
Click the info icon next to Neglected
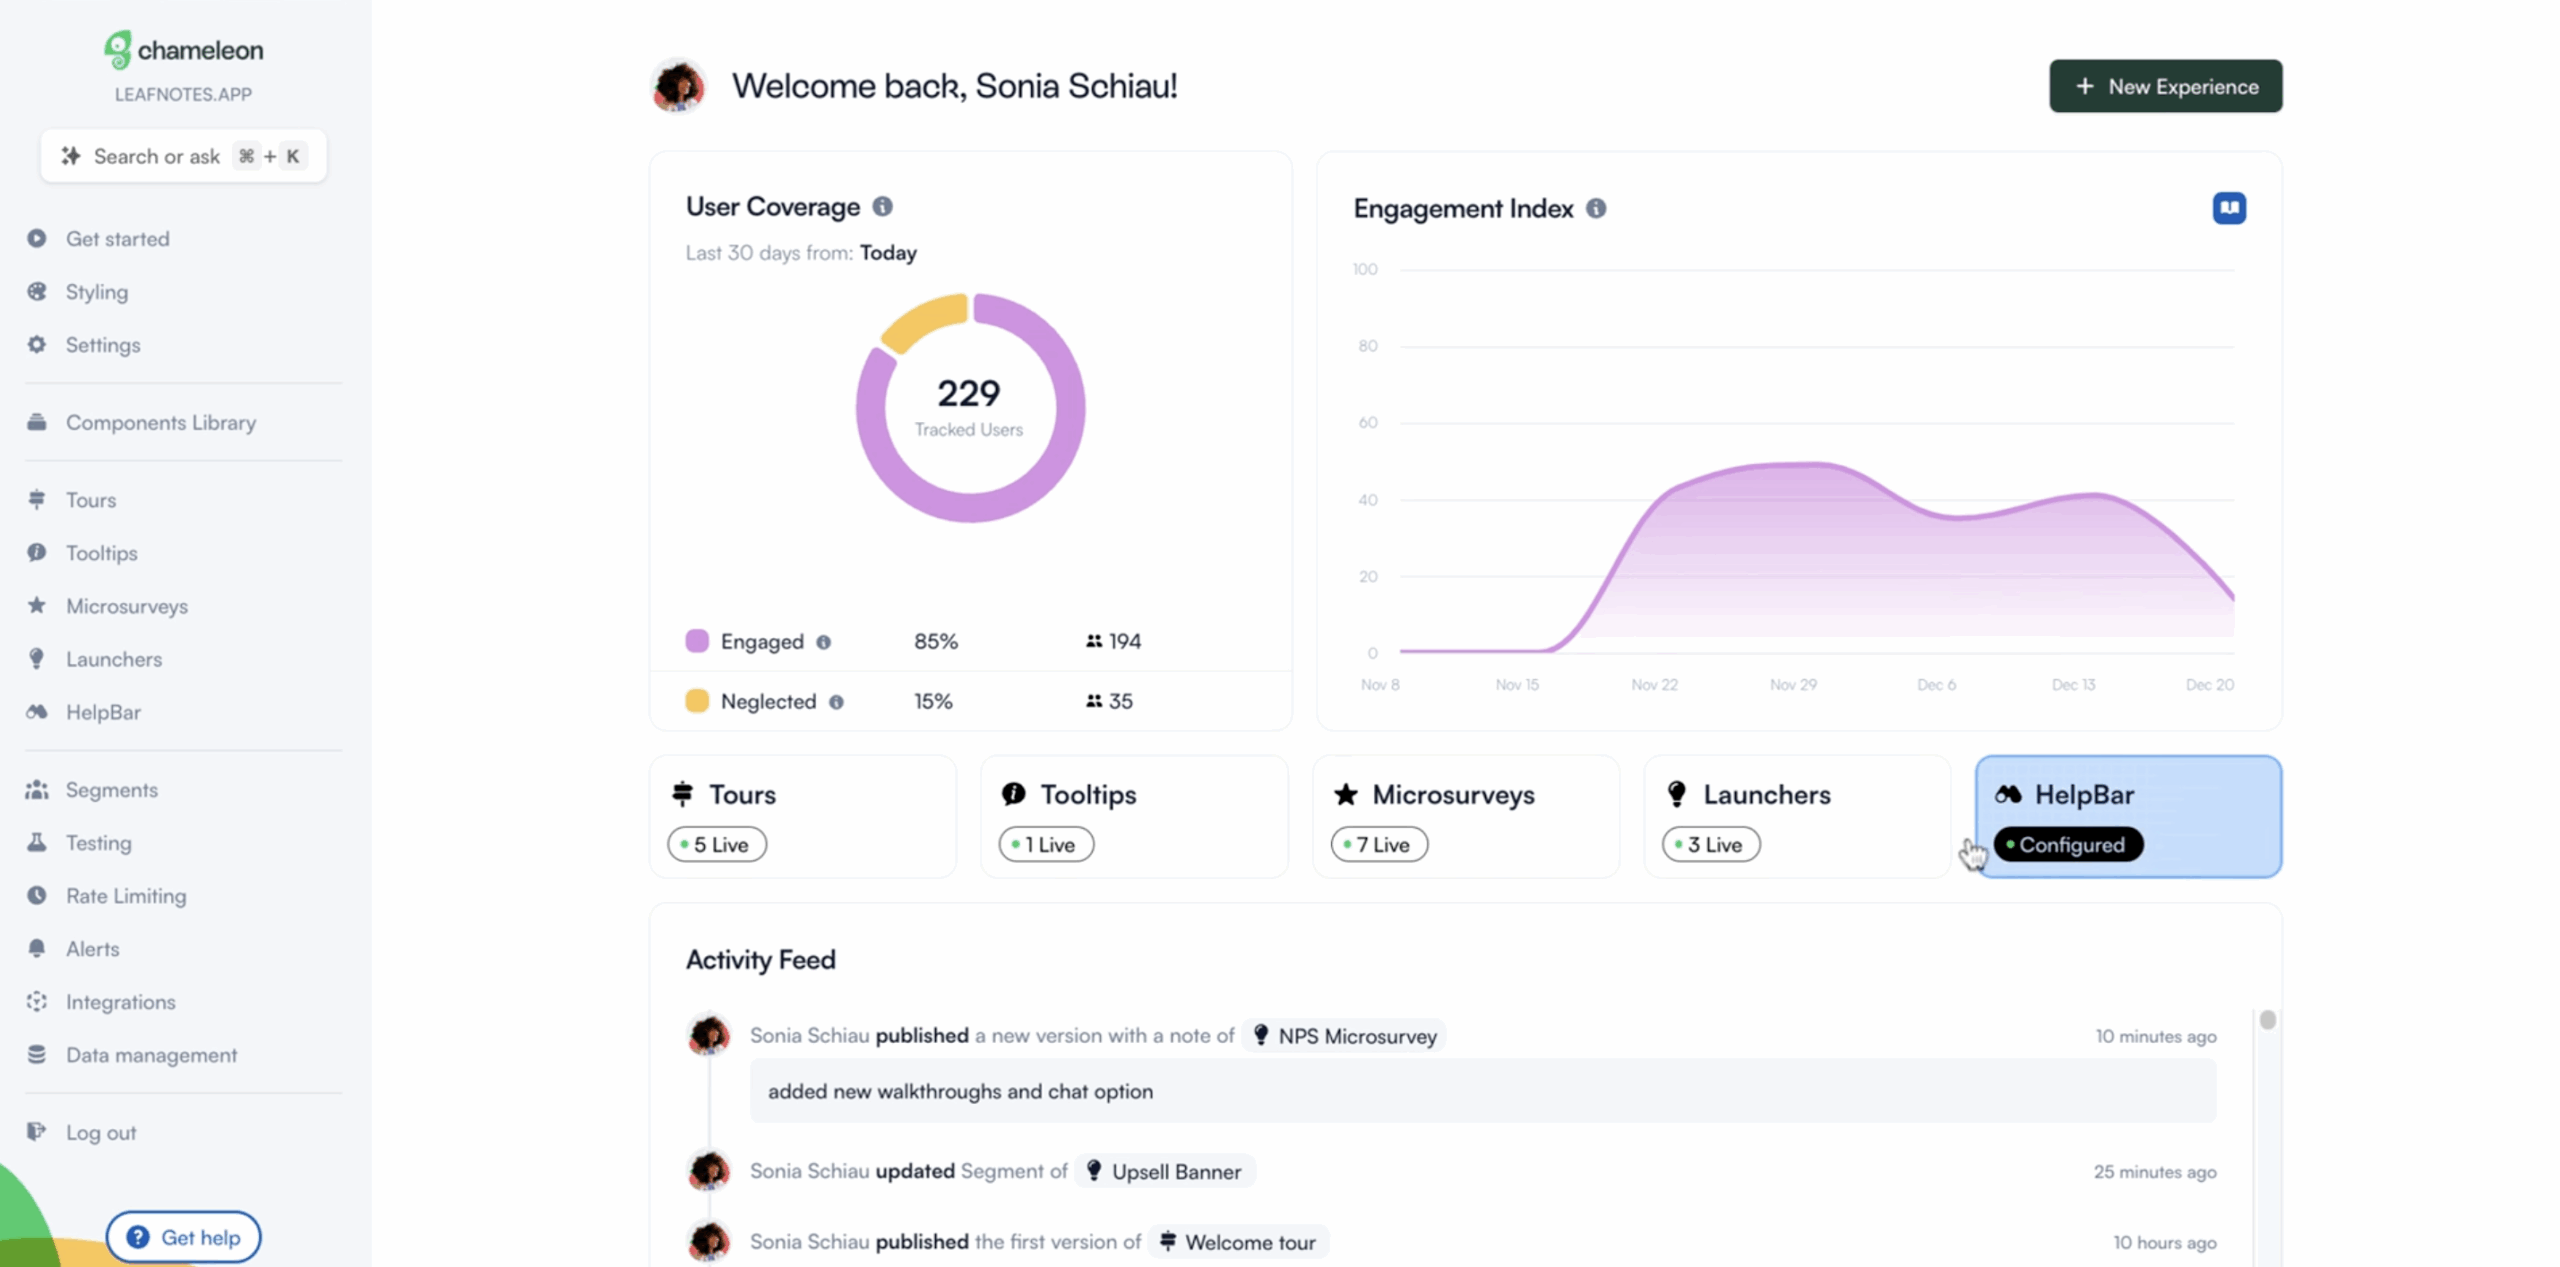pos(836,702)
